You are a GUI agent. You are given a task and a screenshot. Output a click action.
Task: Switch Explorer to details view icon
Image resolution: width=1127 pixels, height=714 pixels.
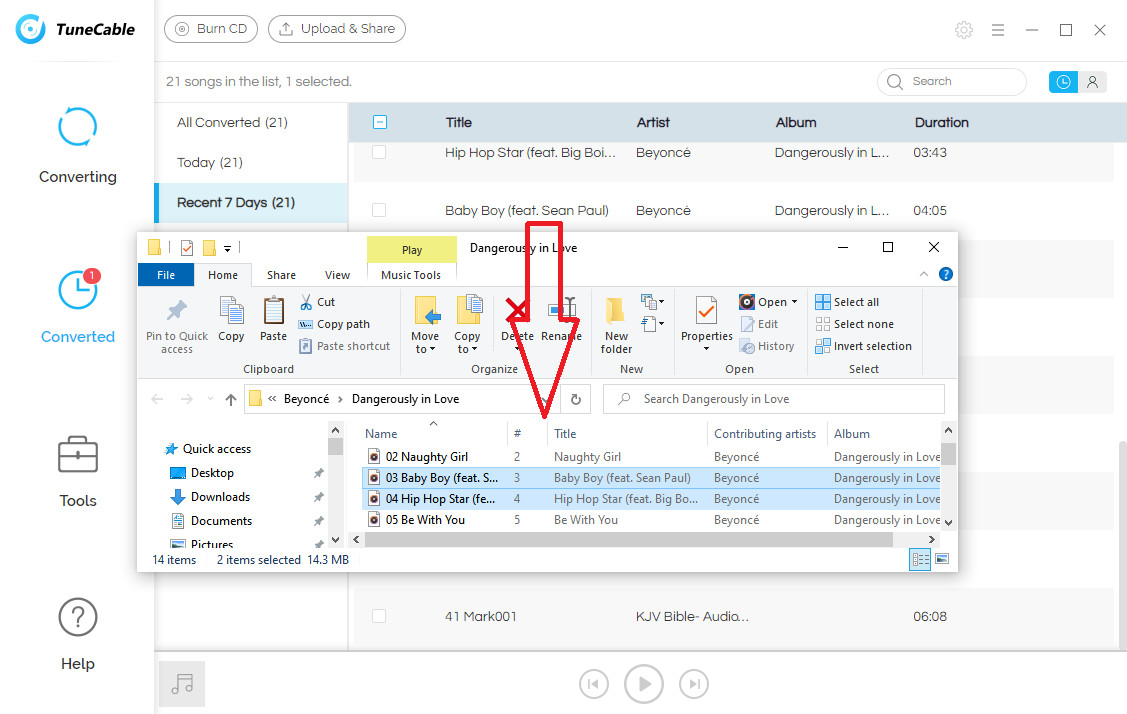920,559
